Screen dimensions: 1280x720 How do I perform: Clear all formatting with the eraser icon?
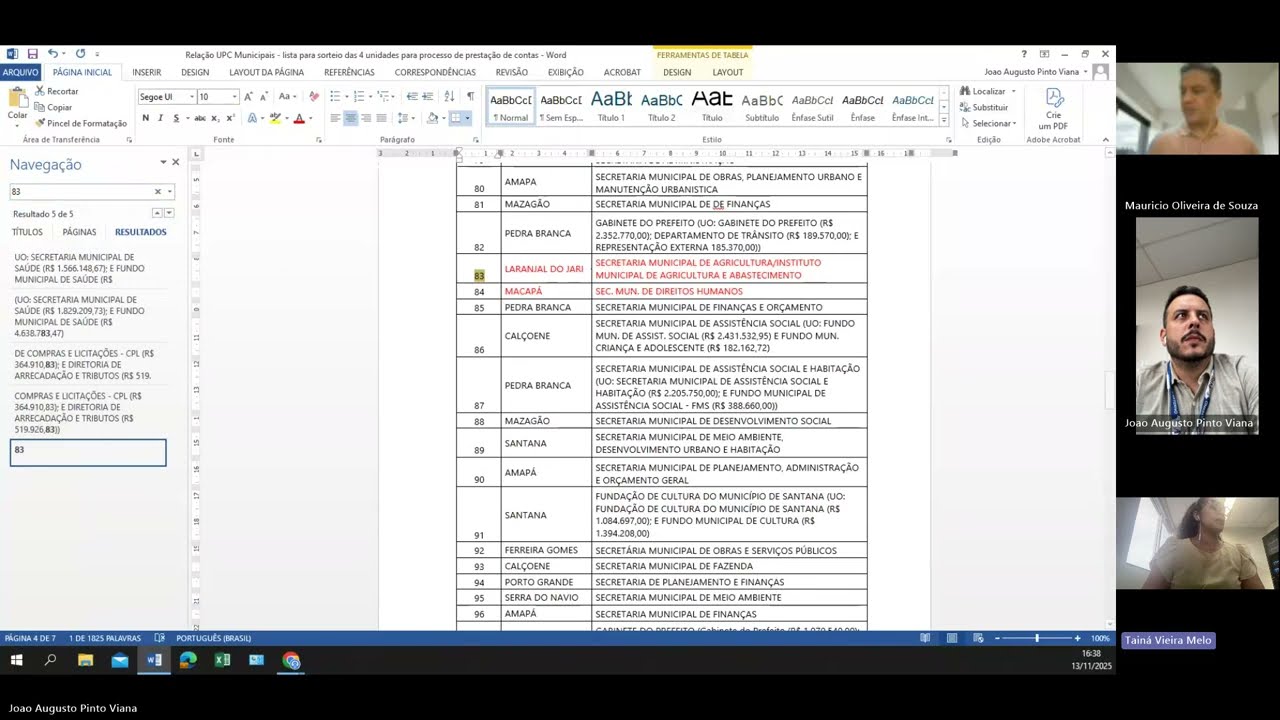point(314,97)
